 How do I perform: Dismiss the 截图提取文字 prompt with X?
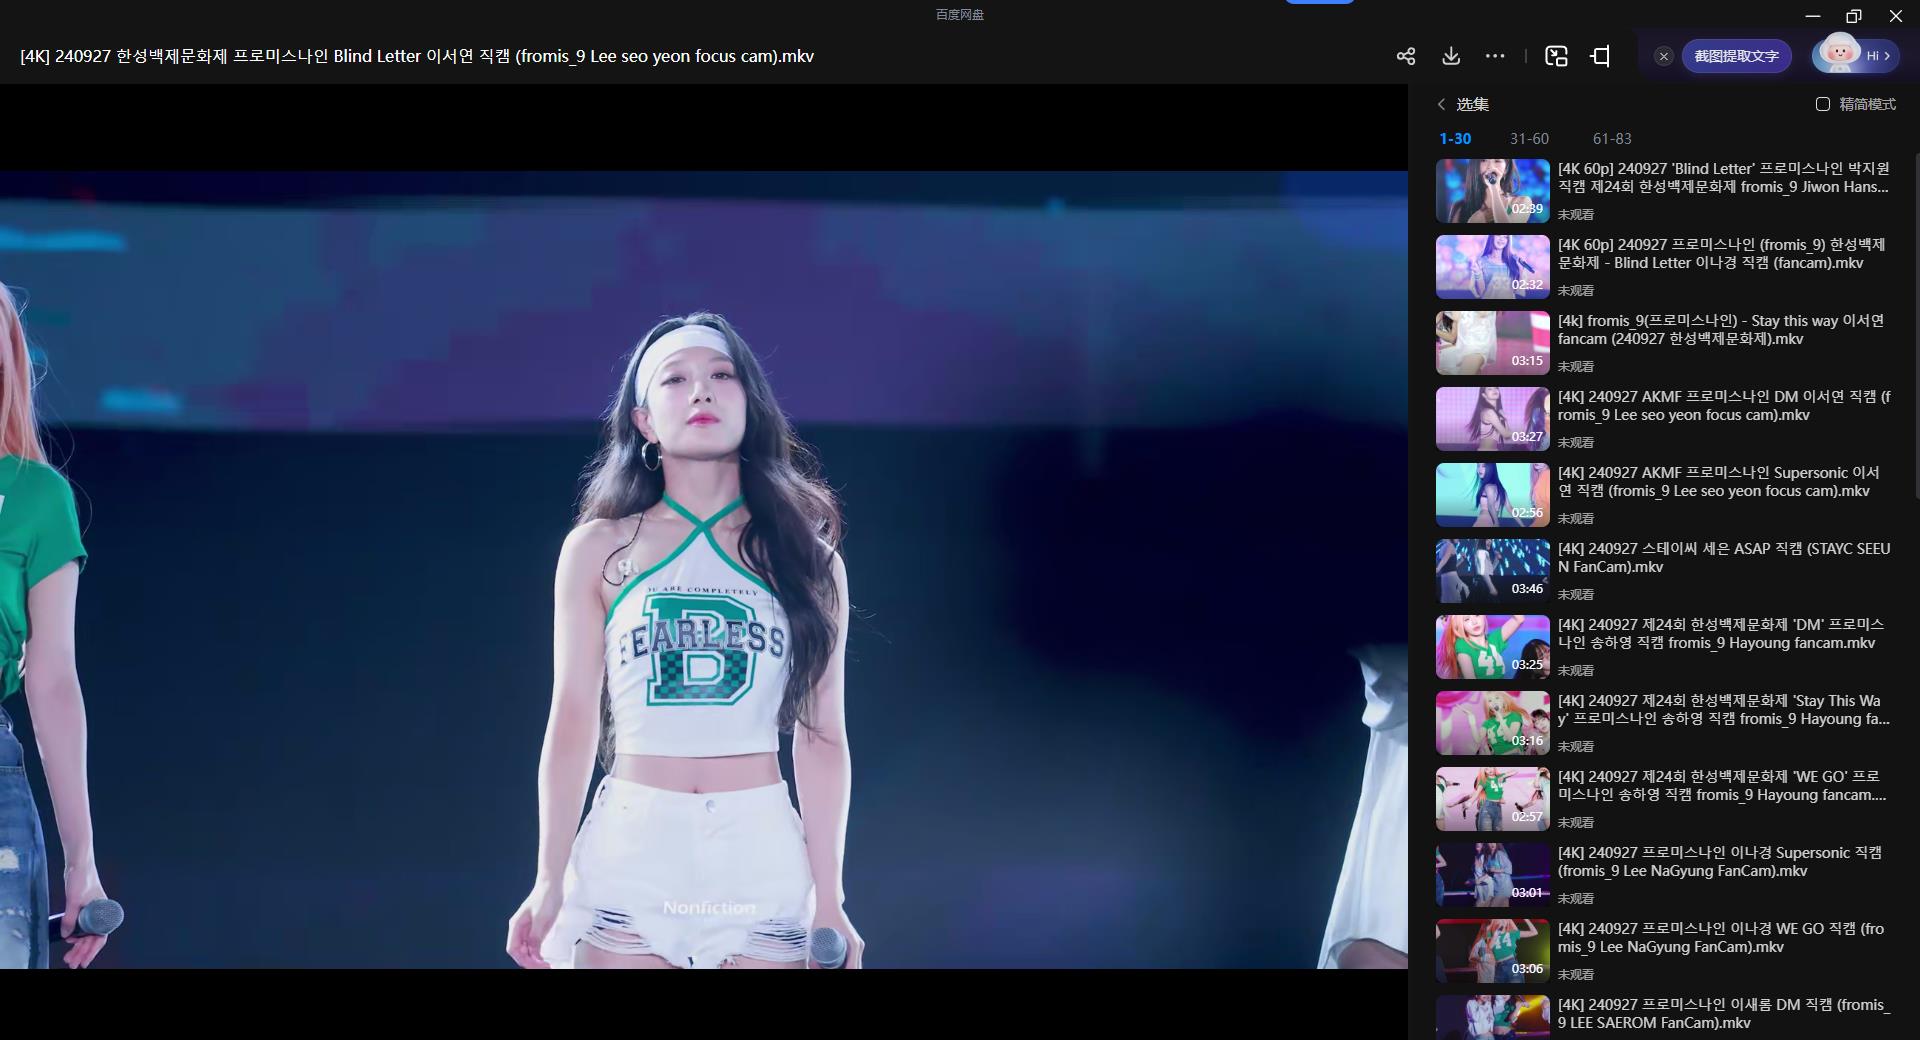click(1664, 56)
